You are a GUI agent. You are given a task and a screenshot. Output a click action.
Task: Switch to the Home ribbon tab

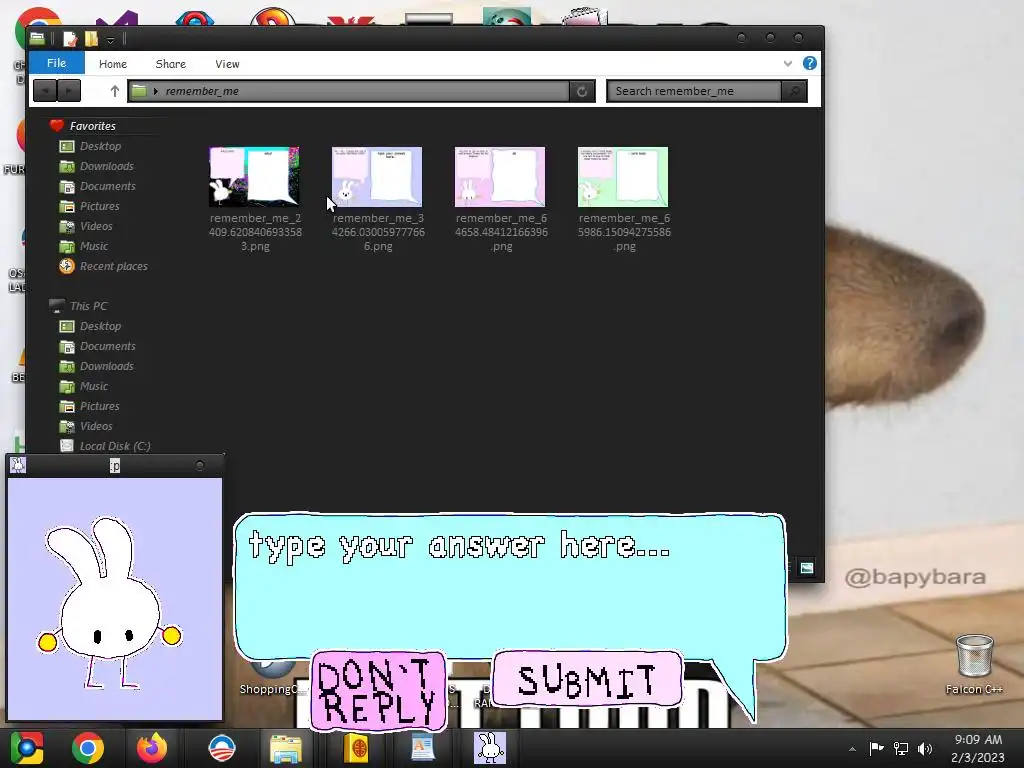pos(113,64)
